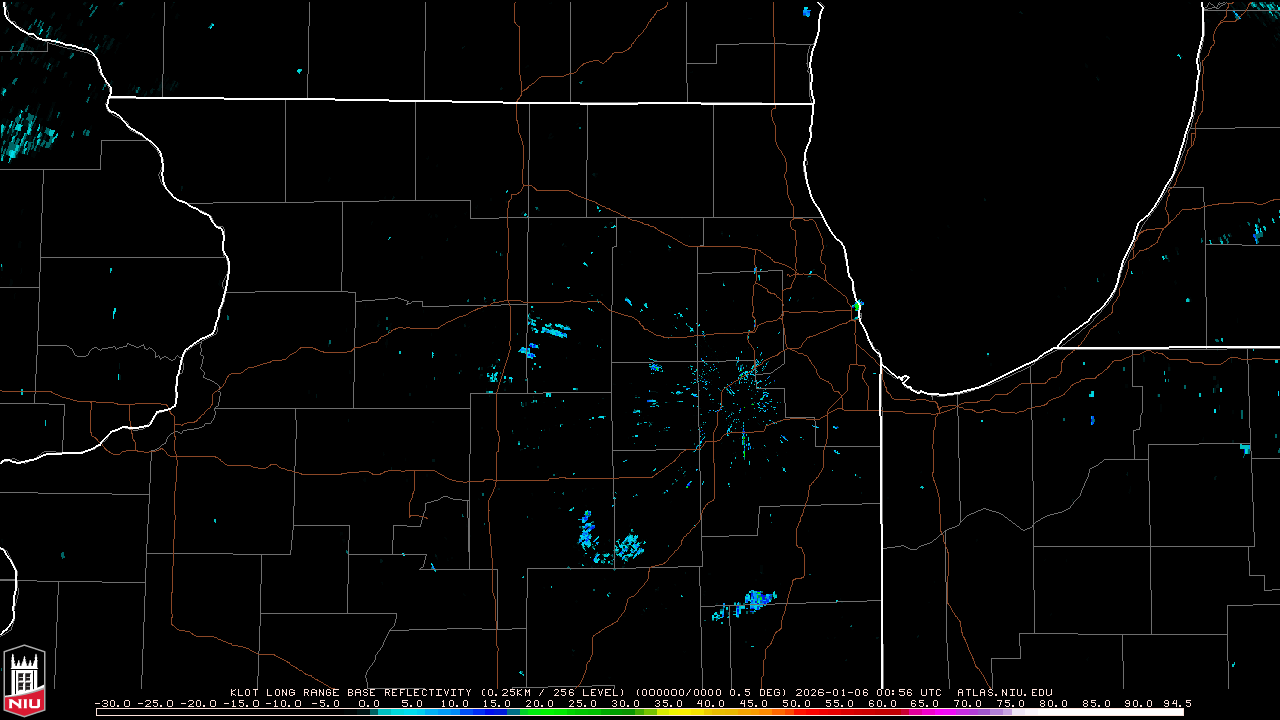Viewport: 1280px width, 720px height.
Task: Click the ATLAS.NIU.EDU text
Action: coord(1005,692)
